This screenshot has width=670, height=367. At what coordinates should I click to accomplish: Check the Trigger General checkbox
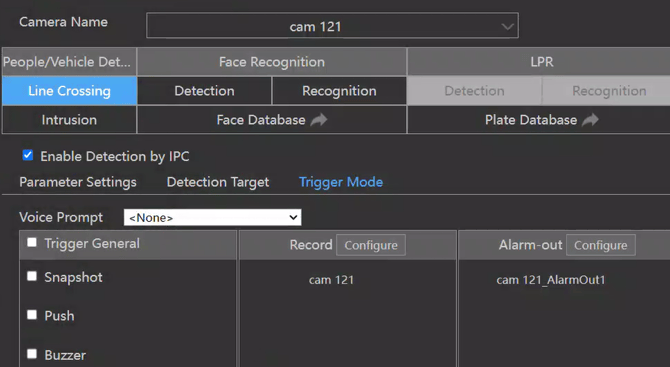[32, 243]
